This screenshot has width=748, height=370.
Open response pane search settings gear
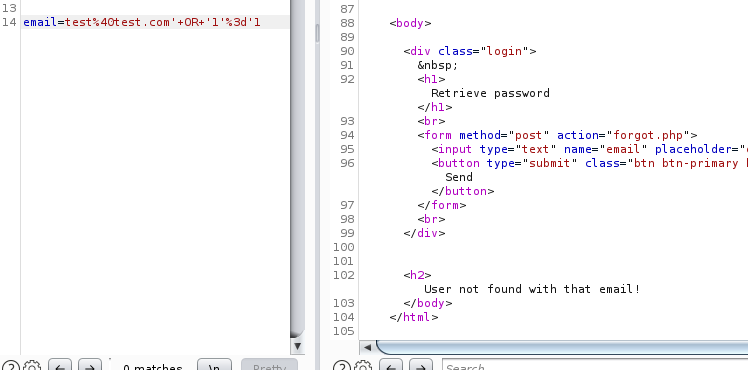(x=363, y=367)
